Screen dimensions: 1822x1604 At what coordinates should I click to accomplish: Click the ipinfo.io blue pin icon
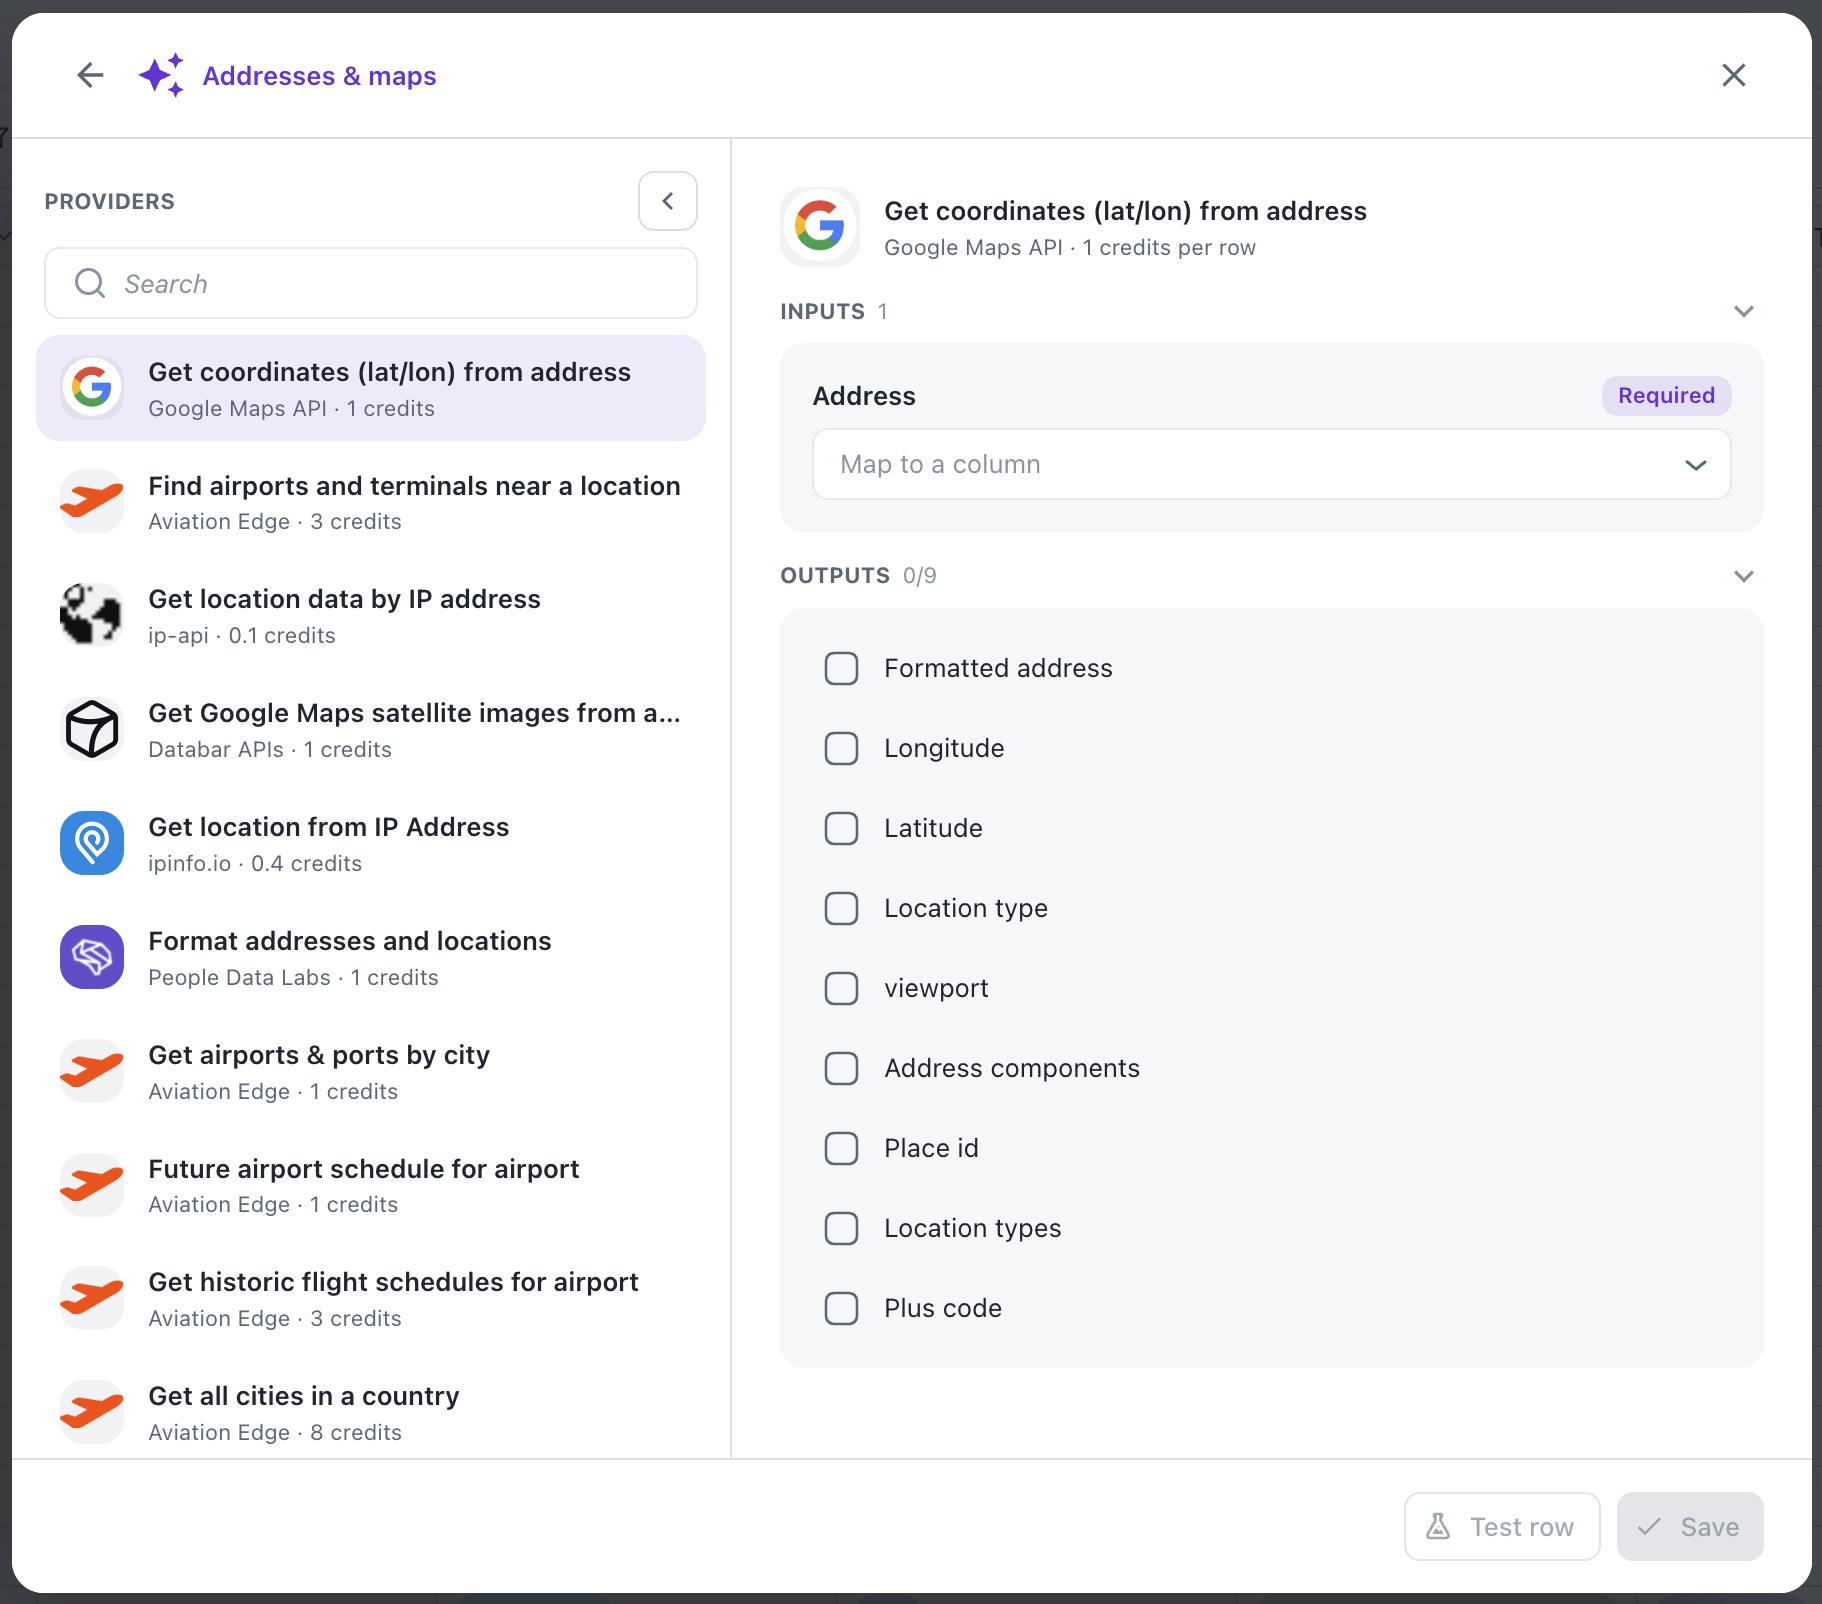[92, 843]
